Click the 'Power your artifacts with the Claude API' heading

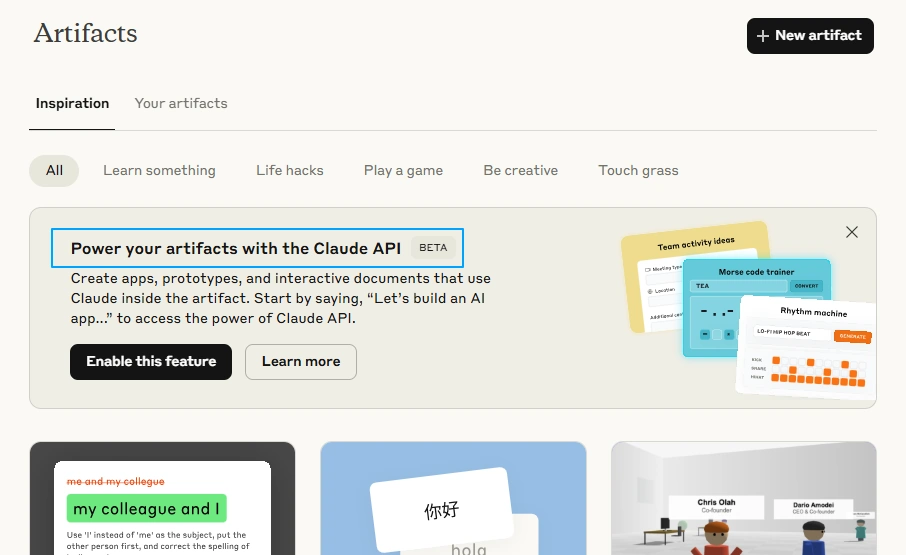(x=236, y=248)
